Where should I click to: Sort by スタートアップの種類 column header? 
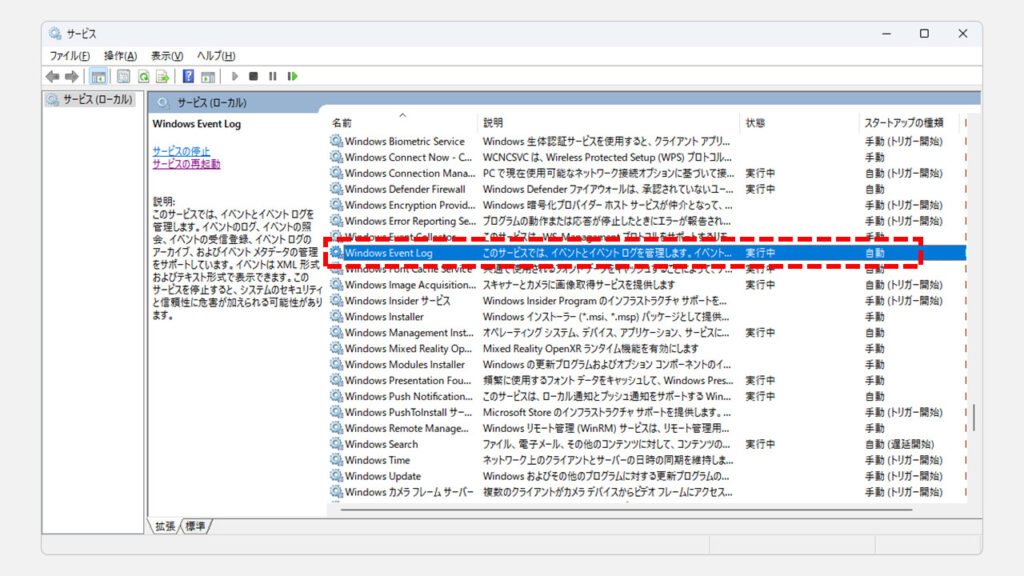click(910, 122)
